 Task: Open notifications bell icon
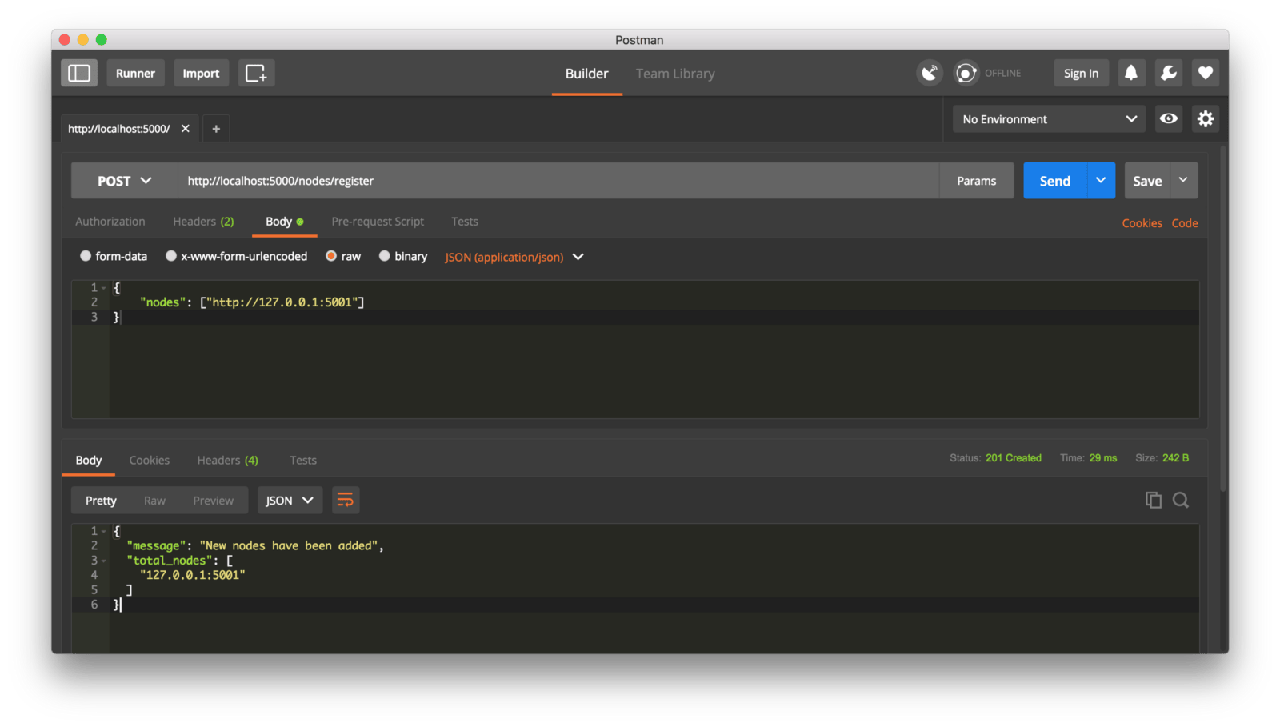pos(1131,73)
